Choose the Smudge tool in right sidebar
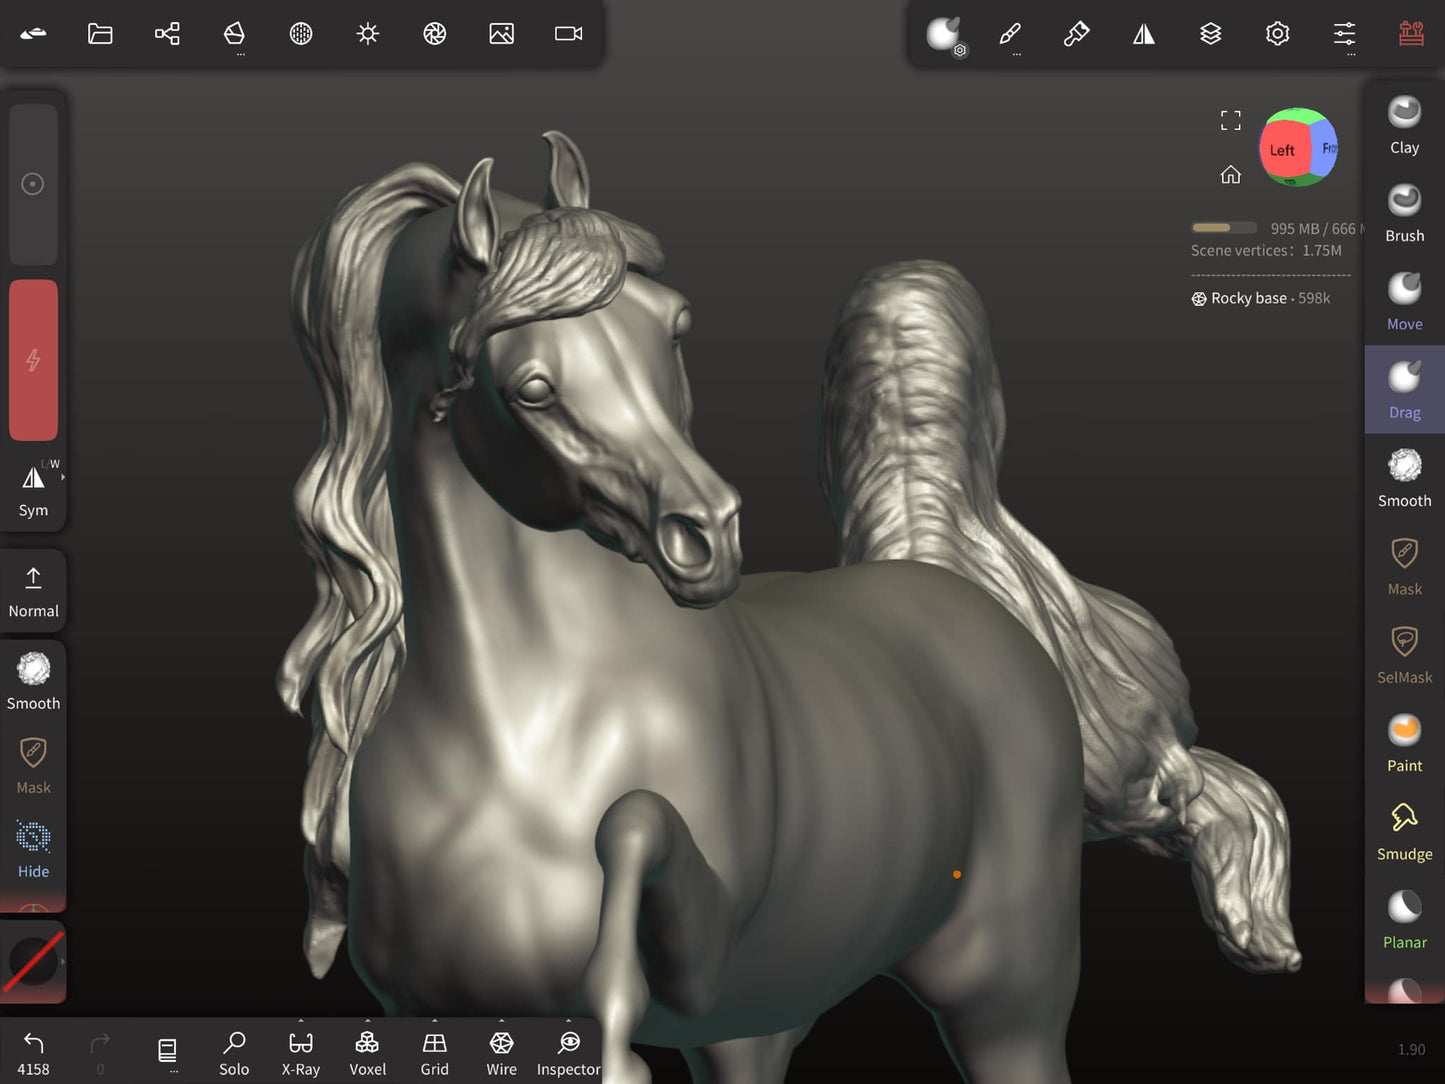The width and height of the screenshot is (1445, 1084). (1404, 831)
